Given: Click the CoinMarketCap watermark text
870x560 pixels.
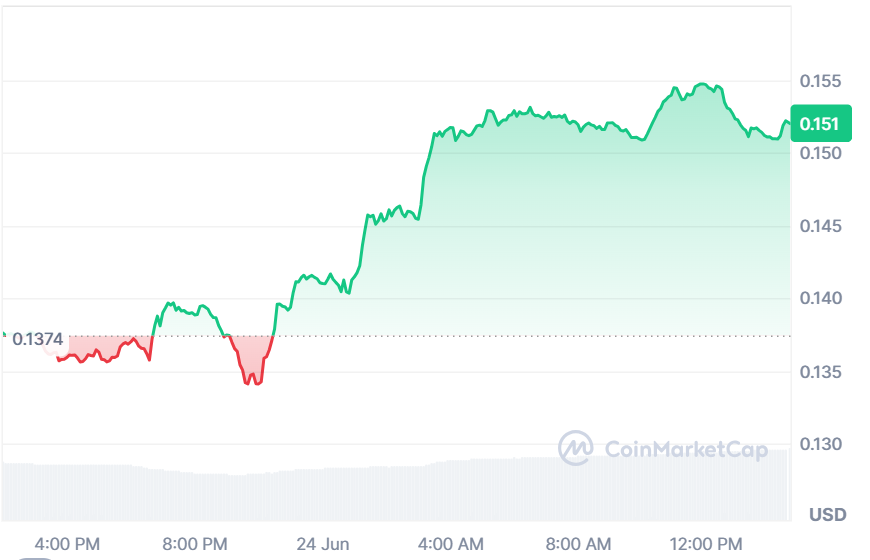Looking at the screenshot, I should (686, 449).
